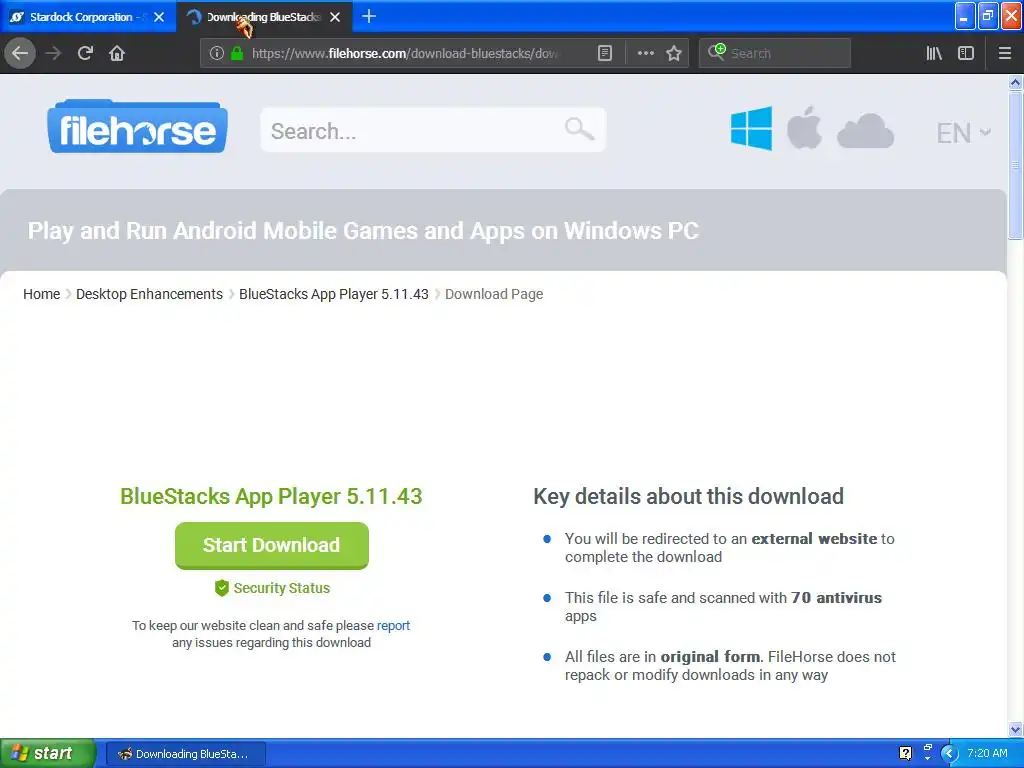Select Downloading BlueSta... taskbar button

point(185,754)
